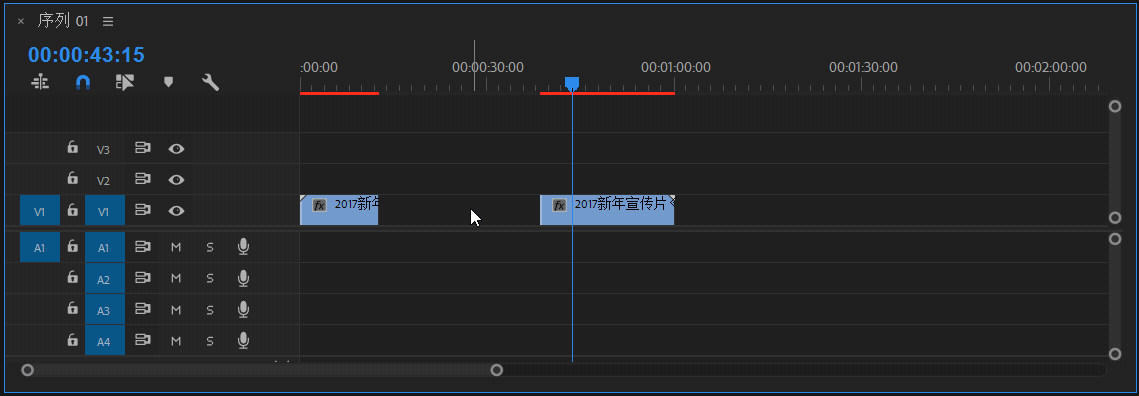
Task: Toggle lock on track A3
Action: (72, 309)
